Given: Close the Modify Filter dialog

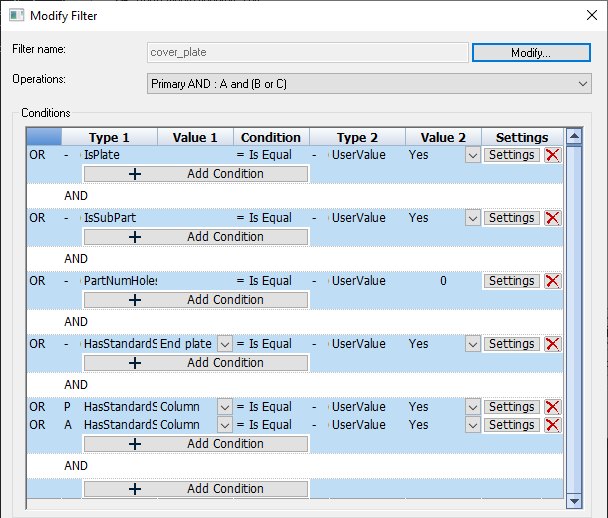Looking at the screenshot, I should pyautogui.click(x=585, y=14).
